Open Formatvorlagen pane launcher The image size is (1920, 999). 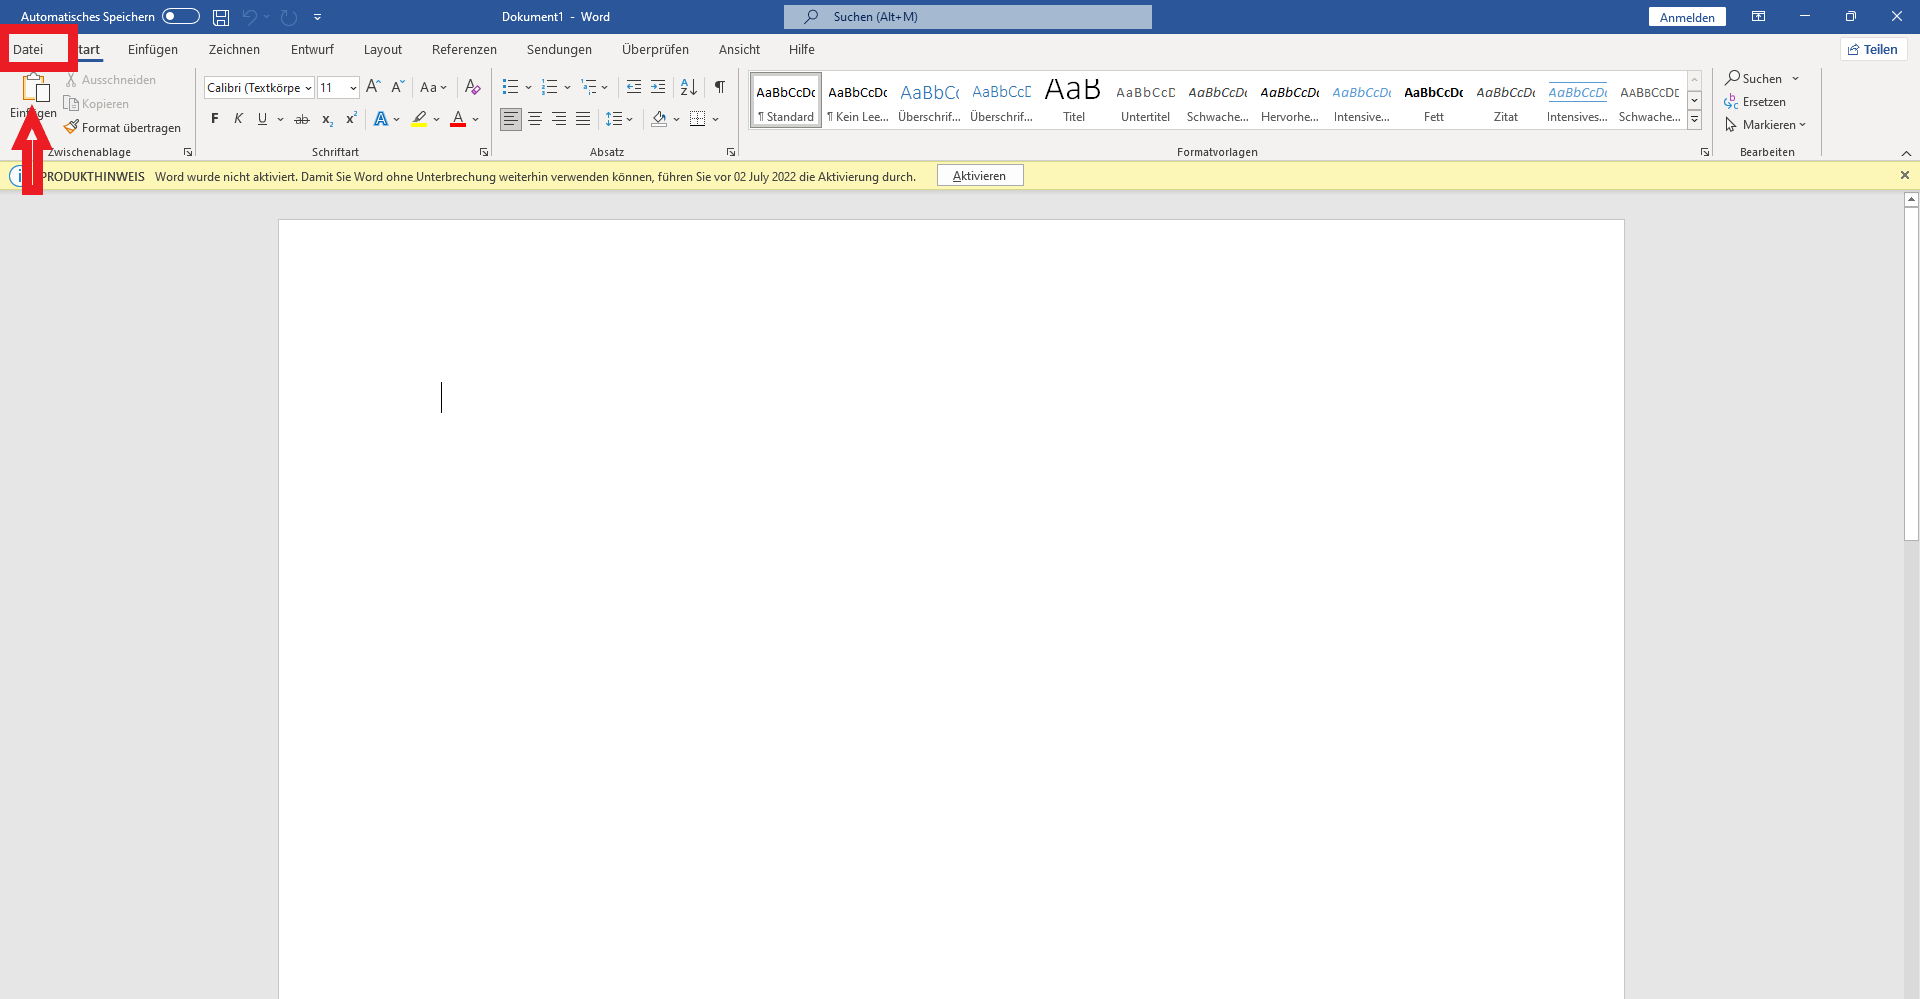(1705, 152)
